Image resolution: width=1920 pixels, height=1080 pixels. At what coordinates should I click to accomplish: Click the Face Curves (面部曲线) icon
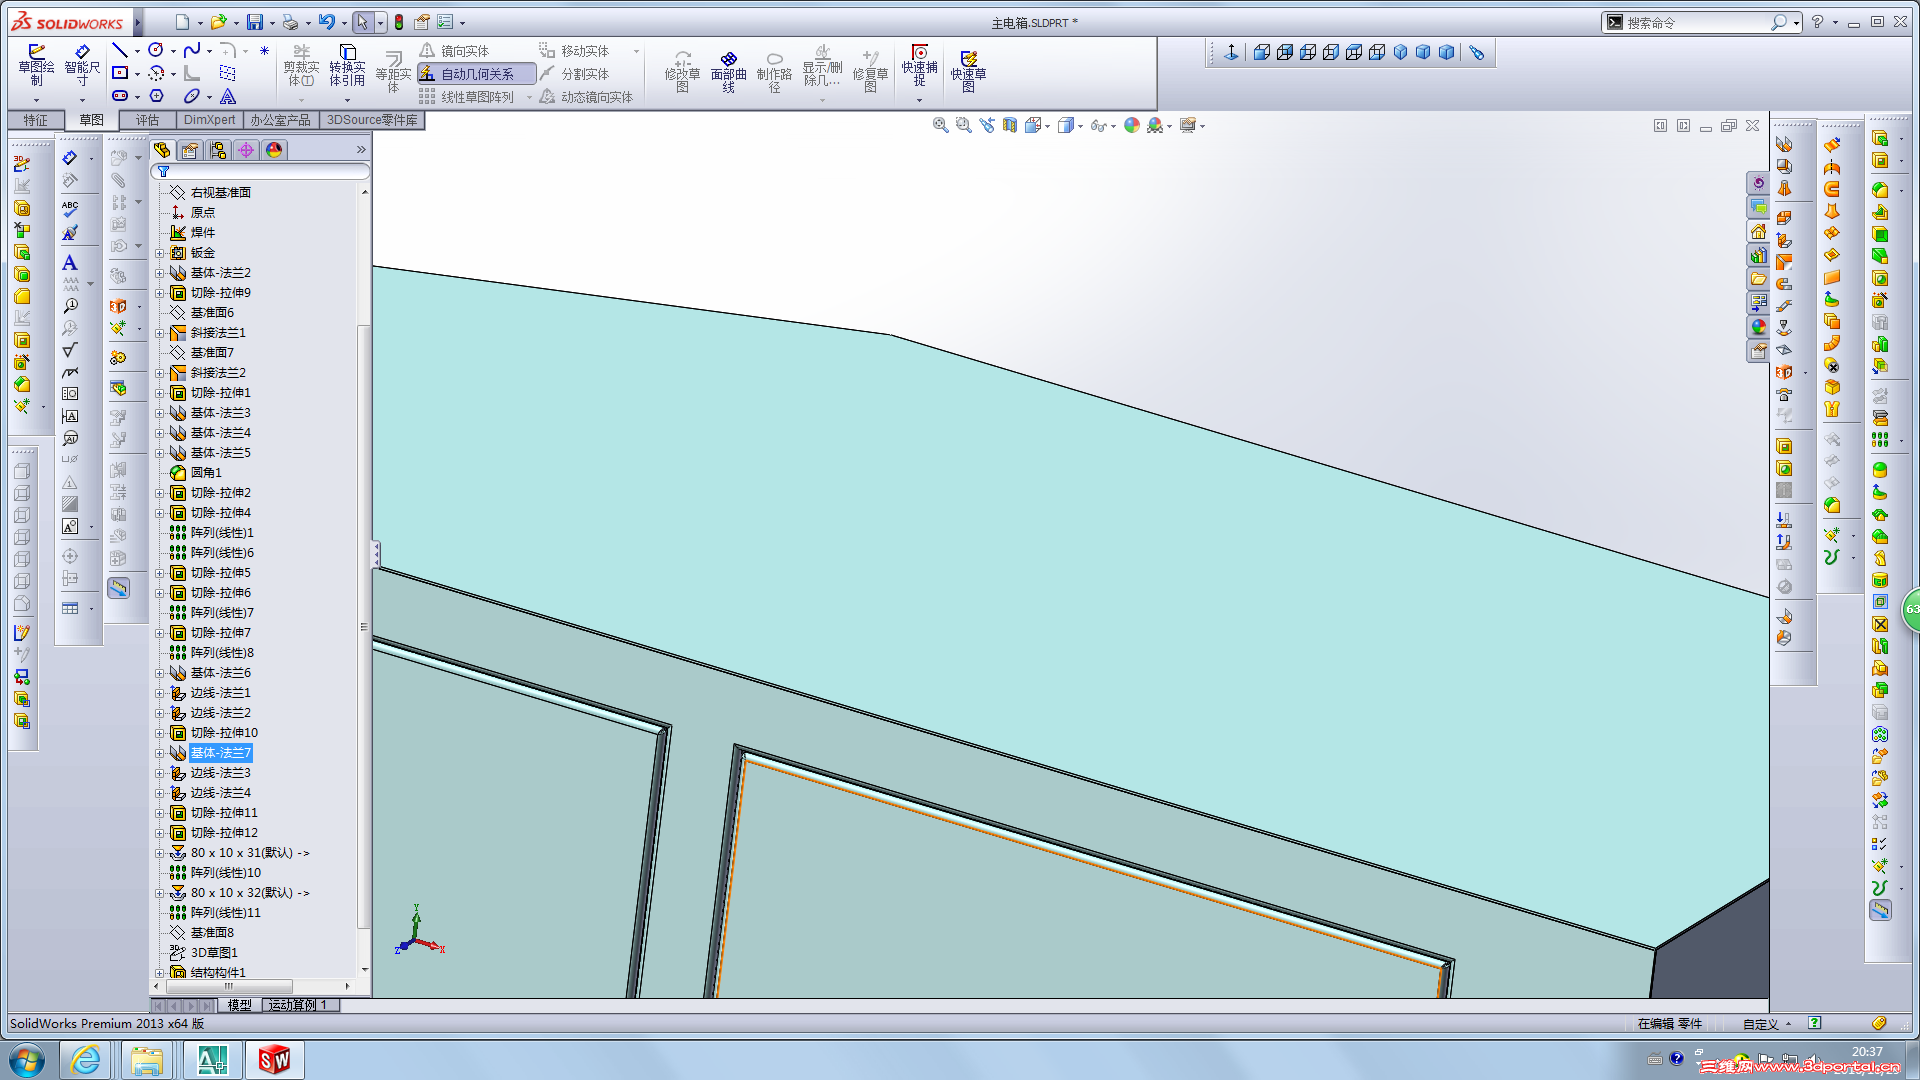tap(728, 70)
